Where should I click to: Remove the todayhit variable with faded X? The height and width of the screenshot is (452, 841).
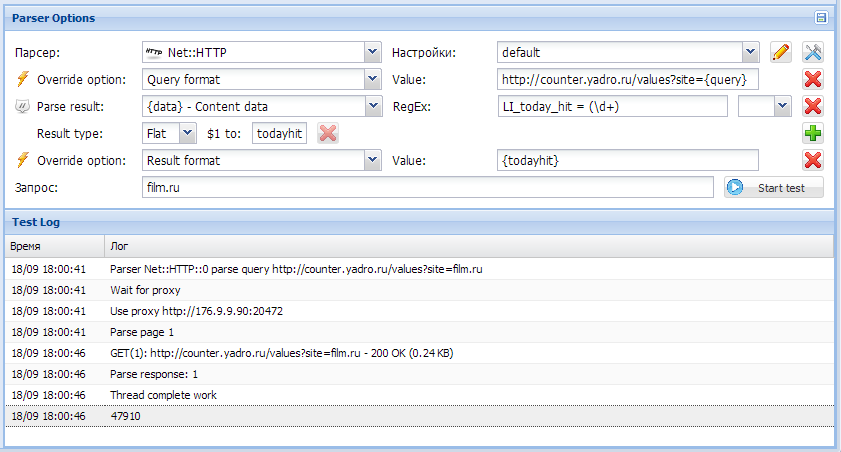tap(328, 133)
